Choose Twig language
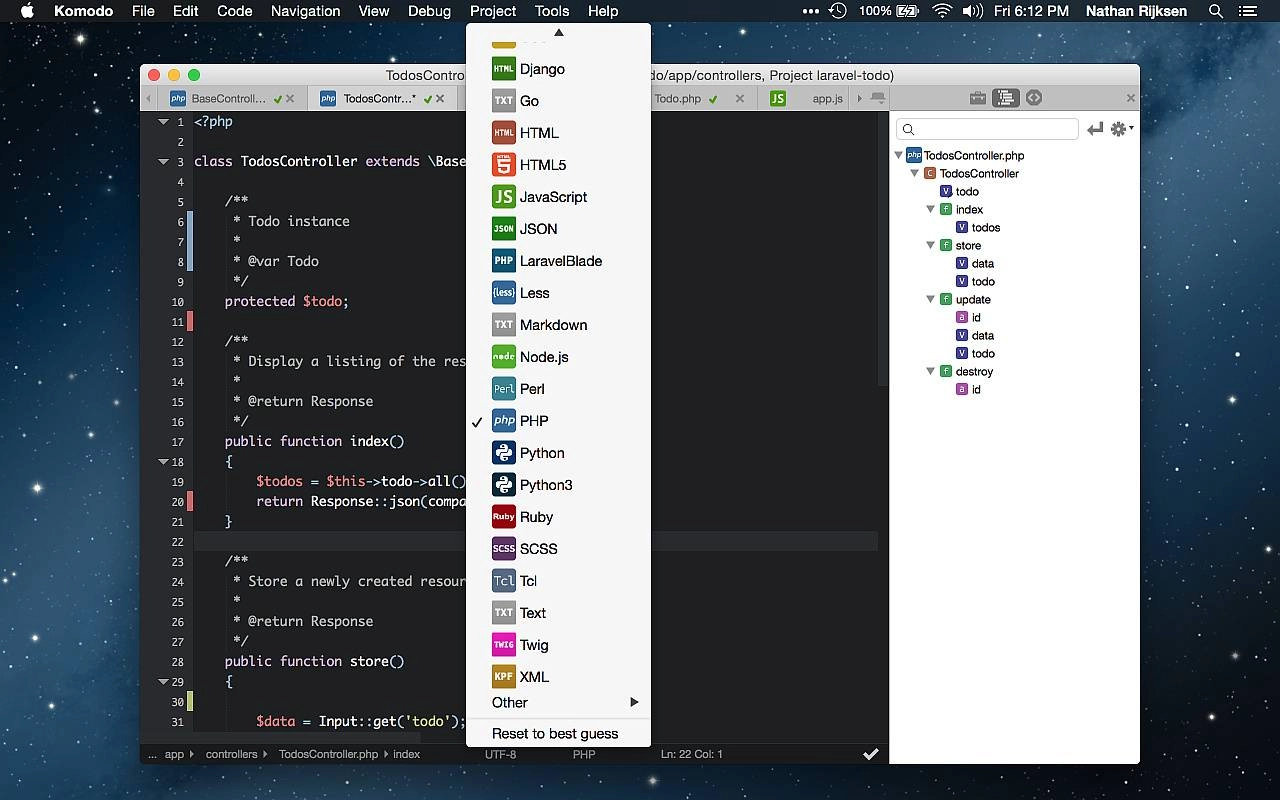The image size is (1280, 800). pyautogui.click(x=558, y=645)
